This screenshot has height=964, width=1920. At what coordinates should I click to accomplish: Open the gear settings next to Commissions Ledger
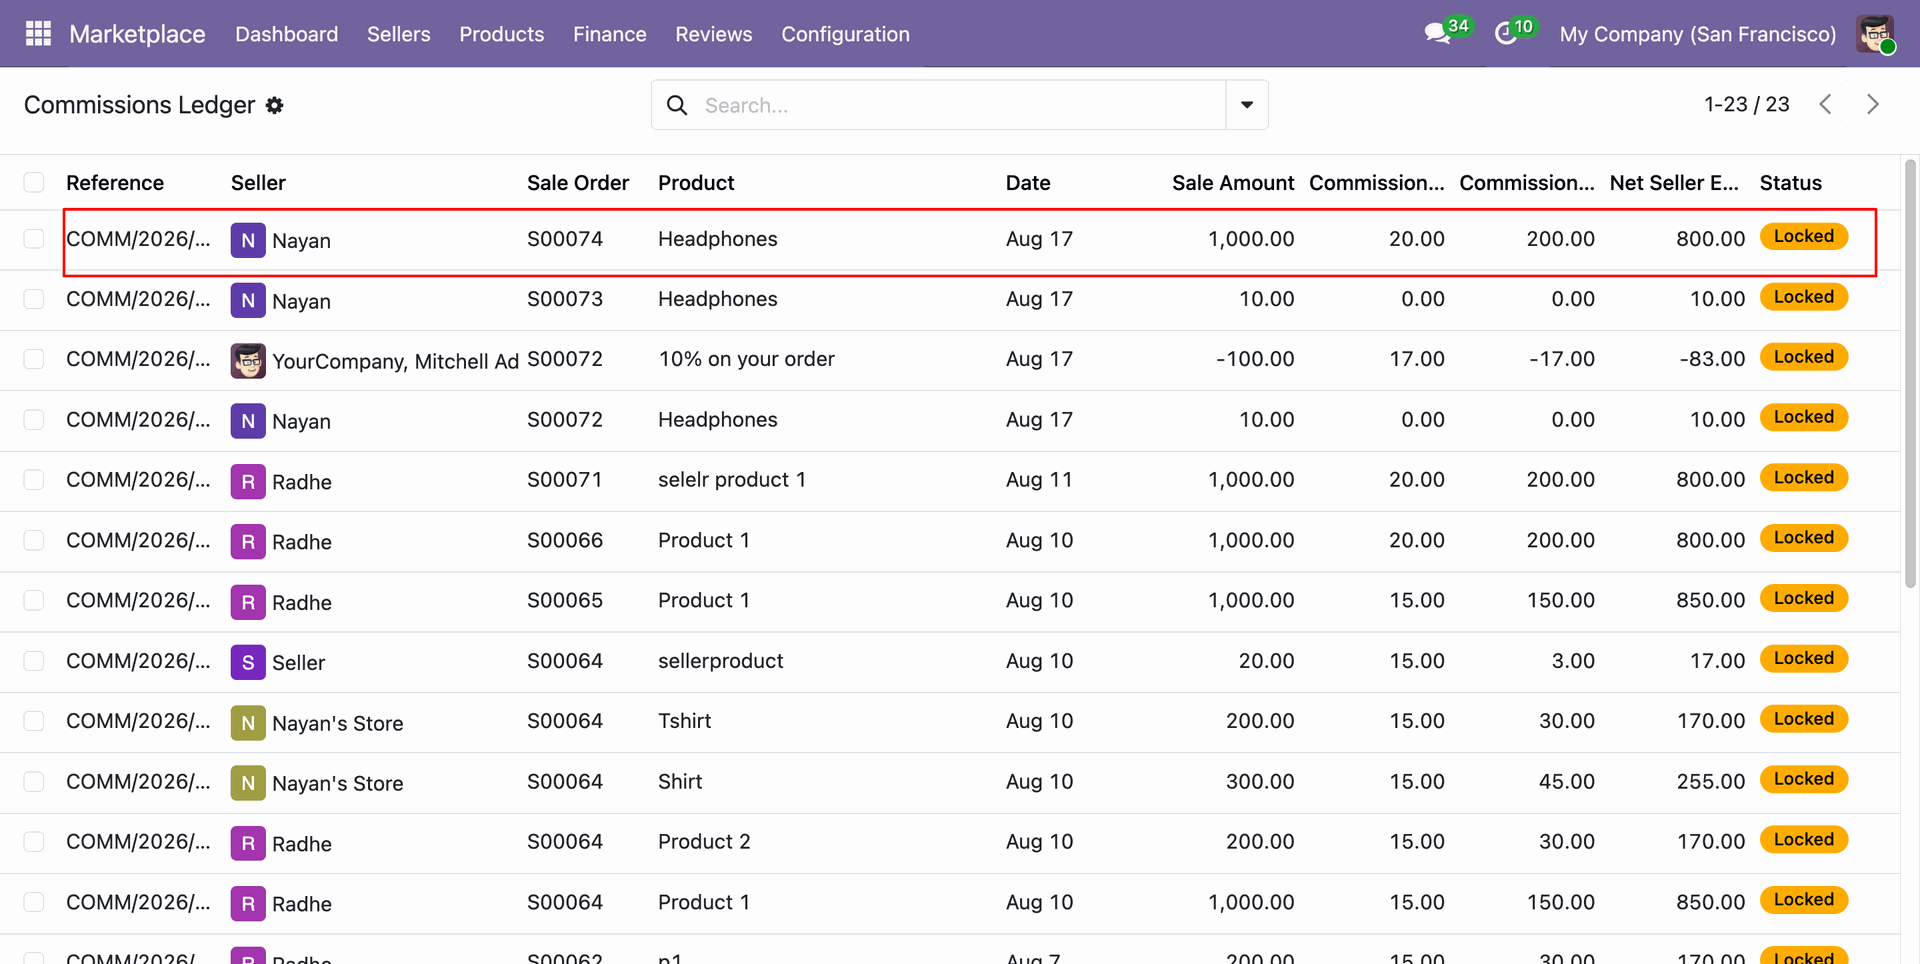point(275,105)
